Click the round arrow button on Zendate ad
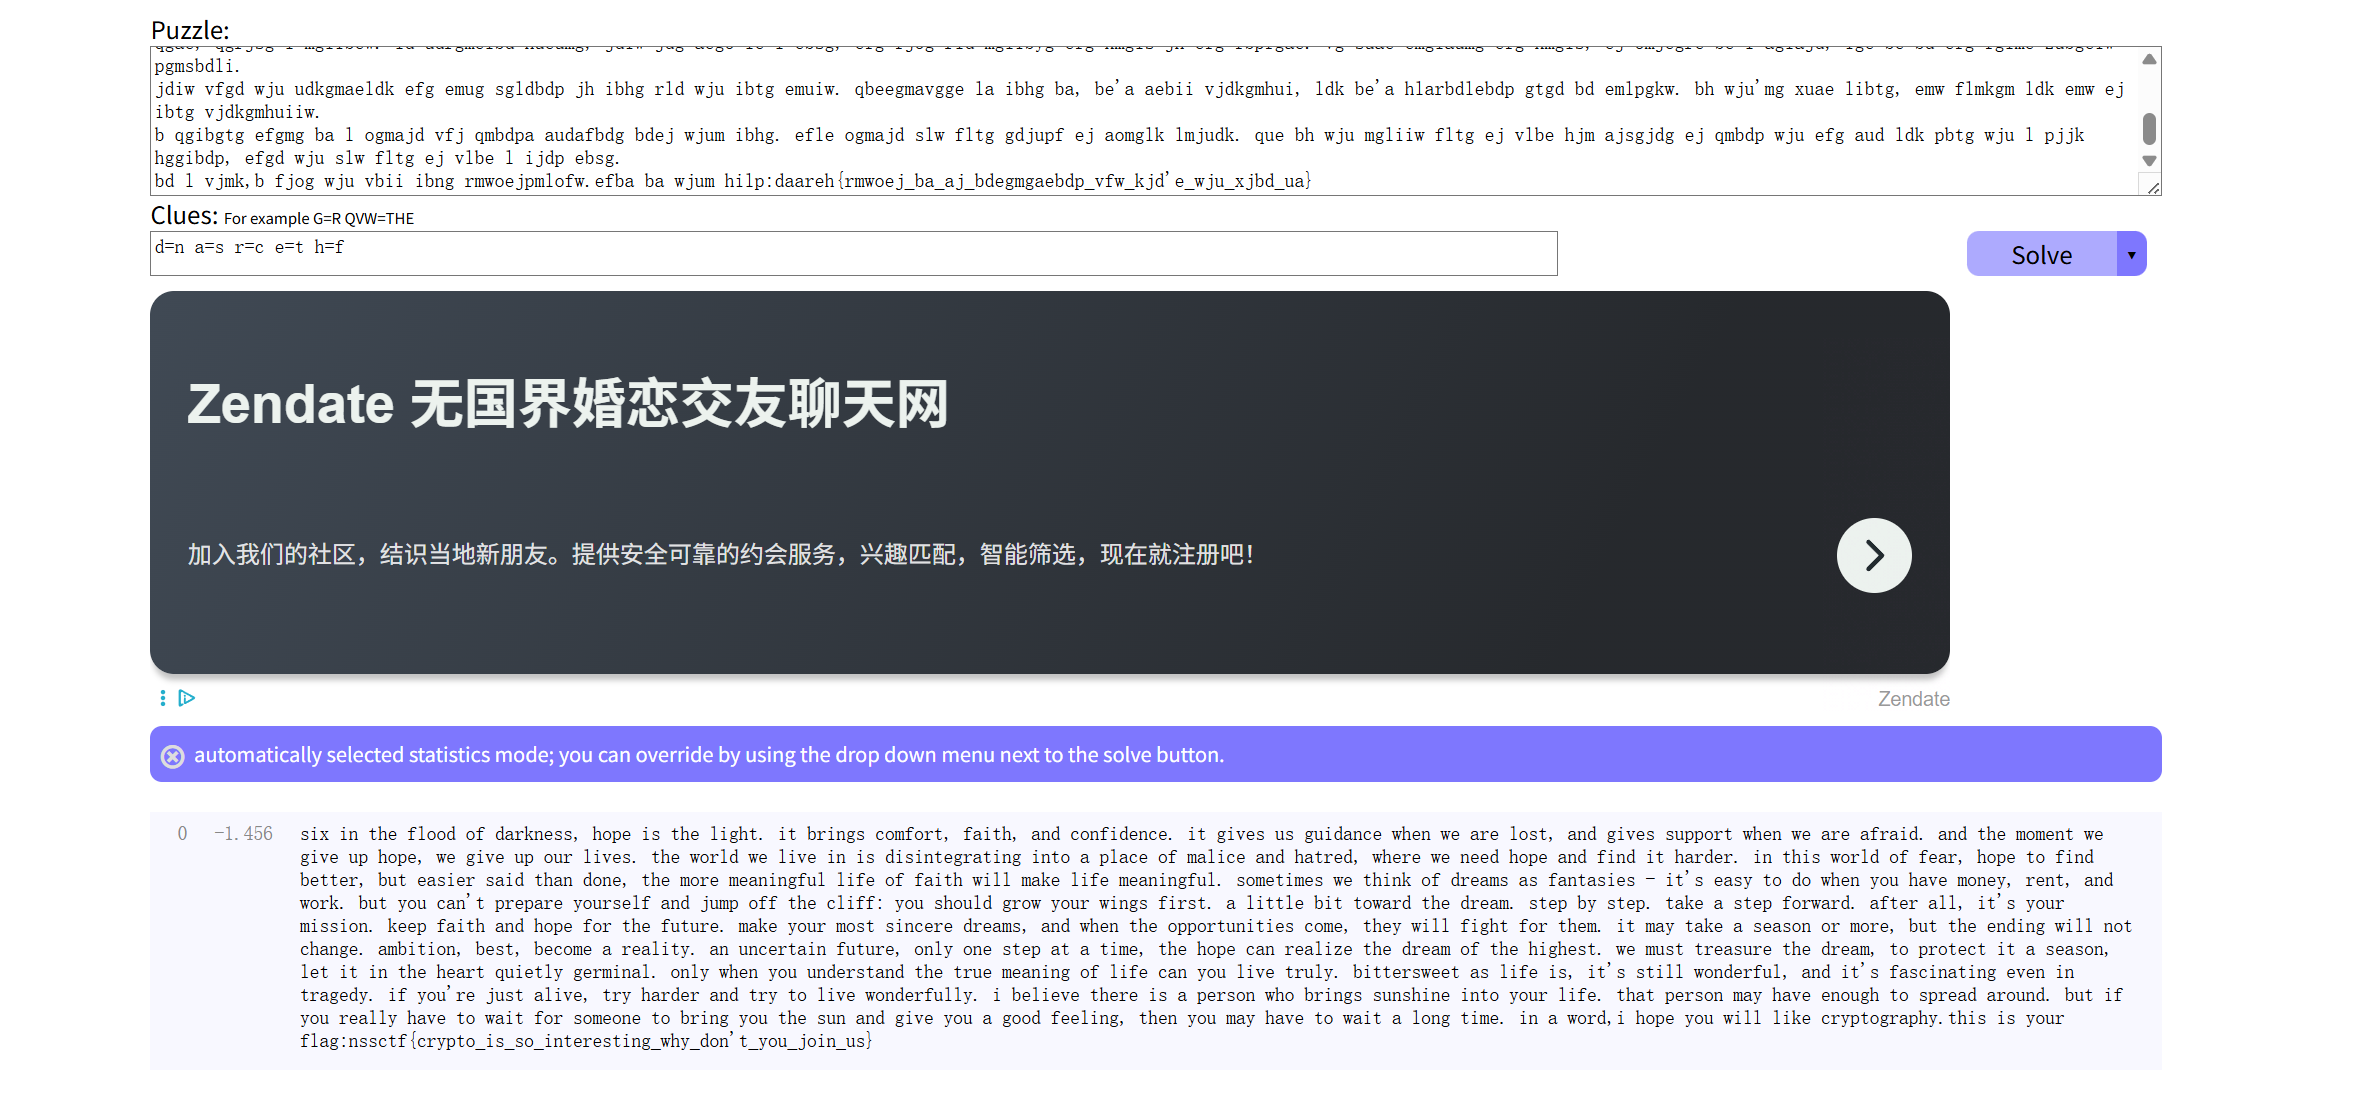This screenshot has height=1104, width=2370. 1873,555
